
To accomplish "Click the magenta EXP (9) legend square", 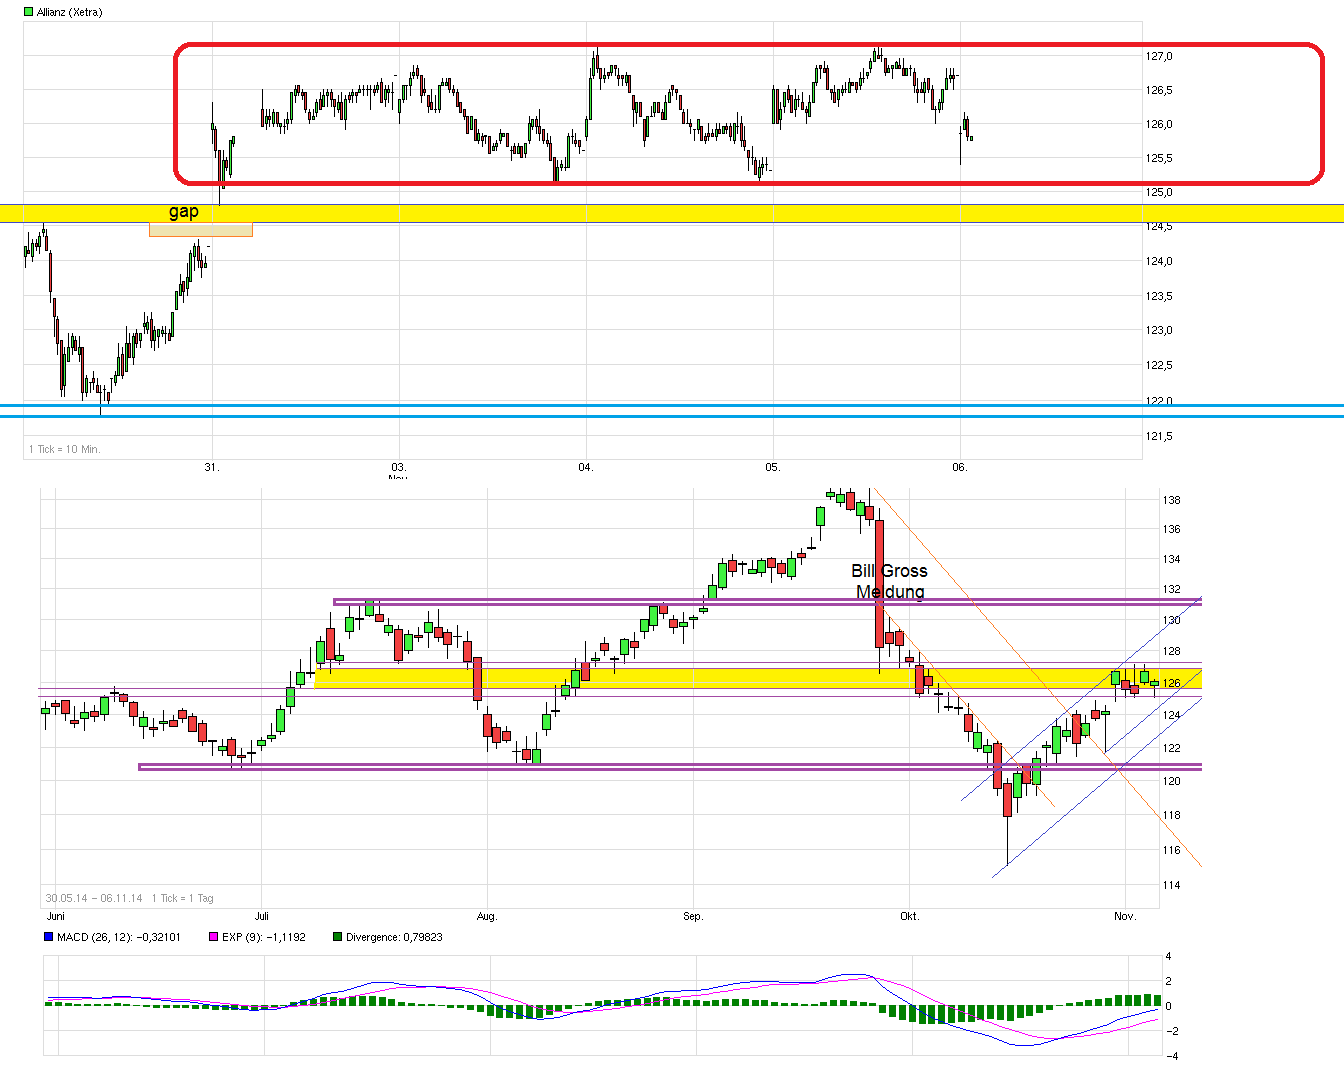I will click(x=212, y=937).
